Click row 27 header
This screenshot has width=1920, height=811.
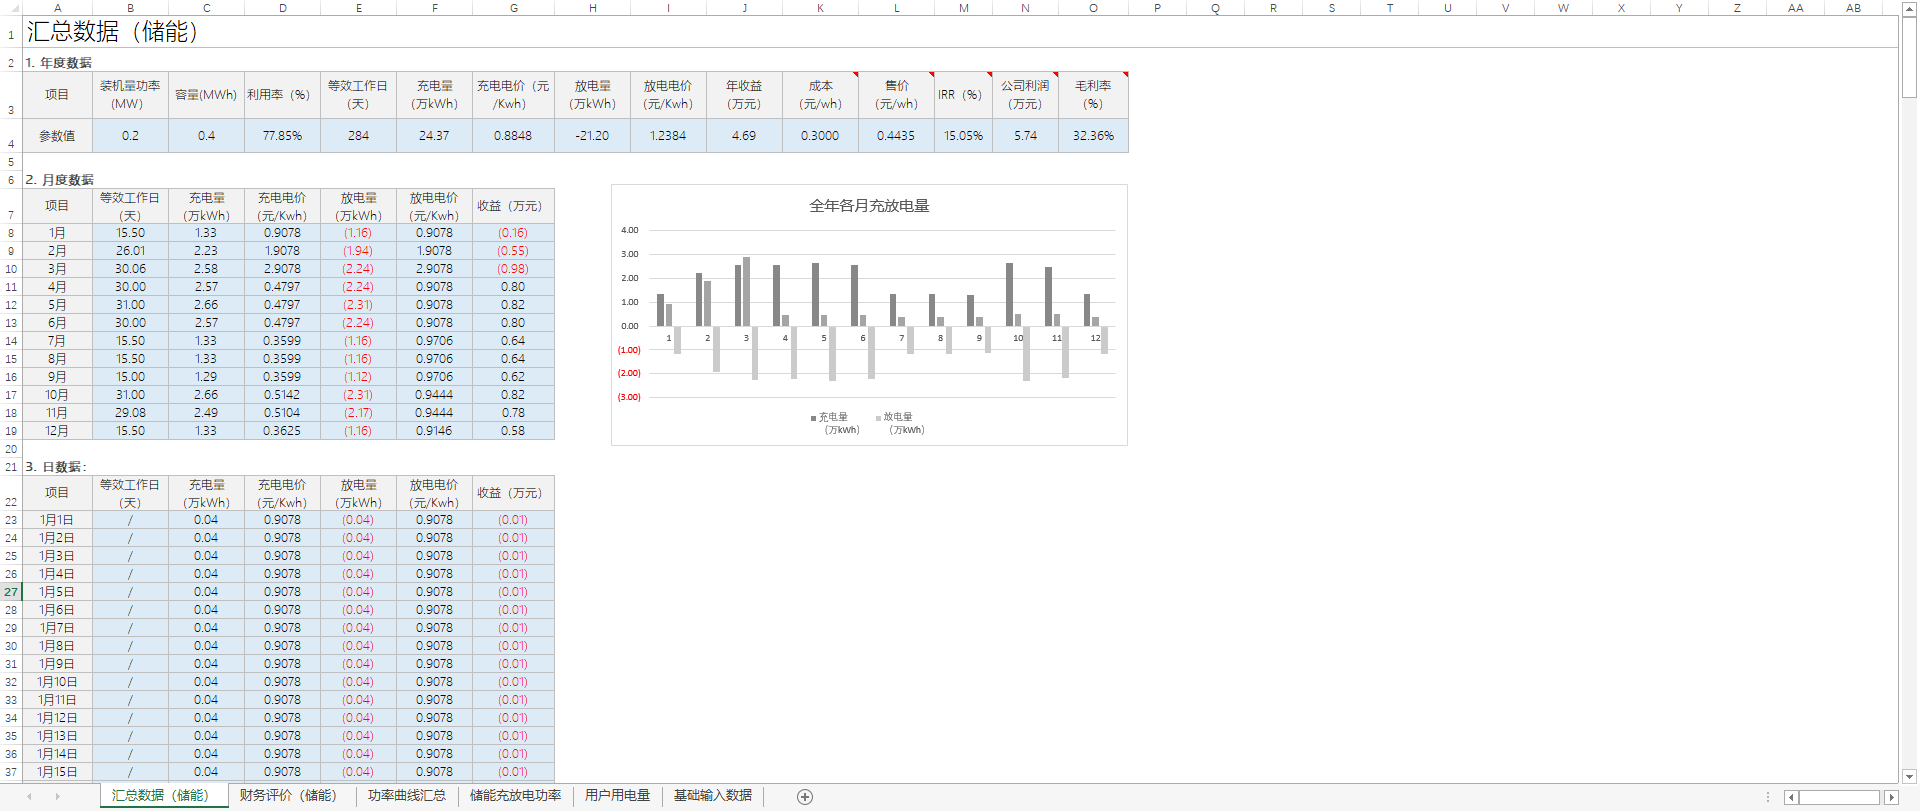11,592
